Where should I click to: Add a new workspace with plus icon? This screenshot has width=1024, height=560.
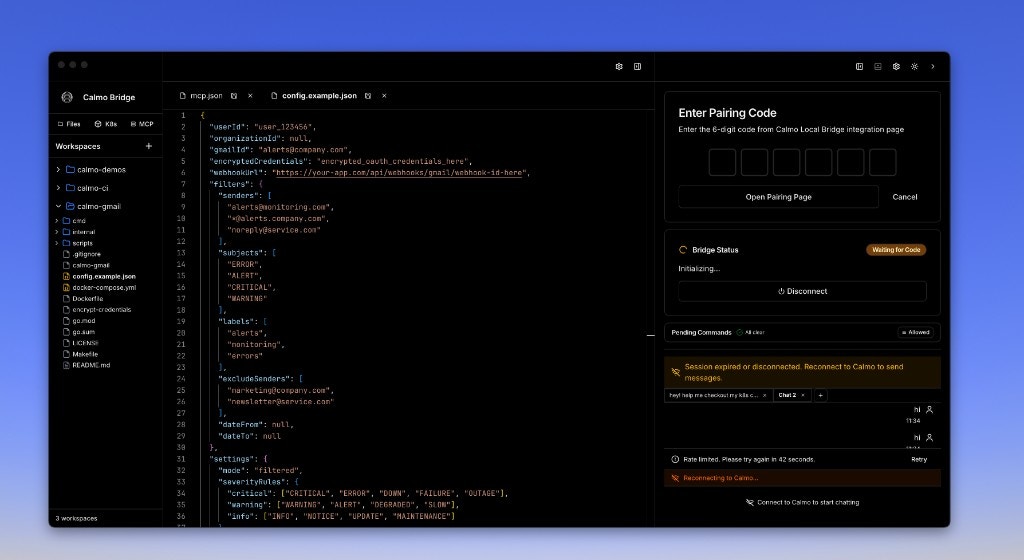(x=149, y=146)
